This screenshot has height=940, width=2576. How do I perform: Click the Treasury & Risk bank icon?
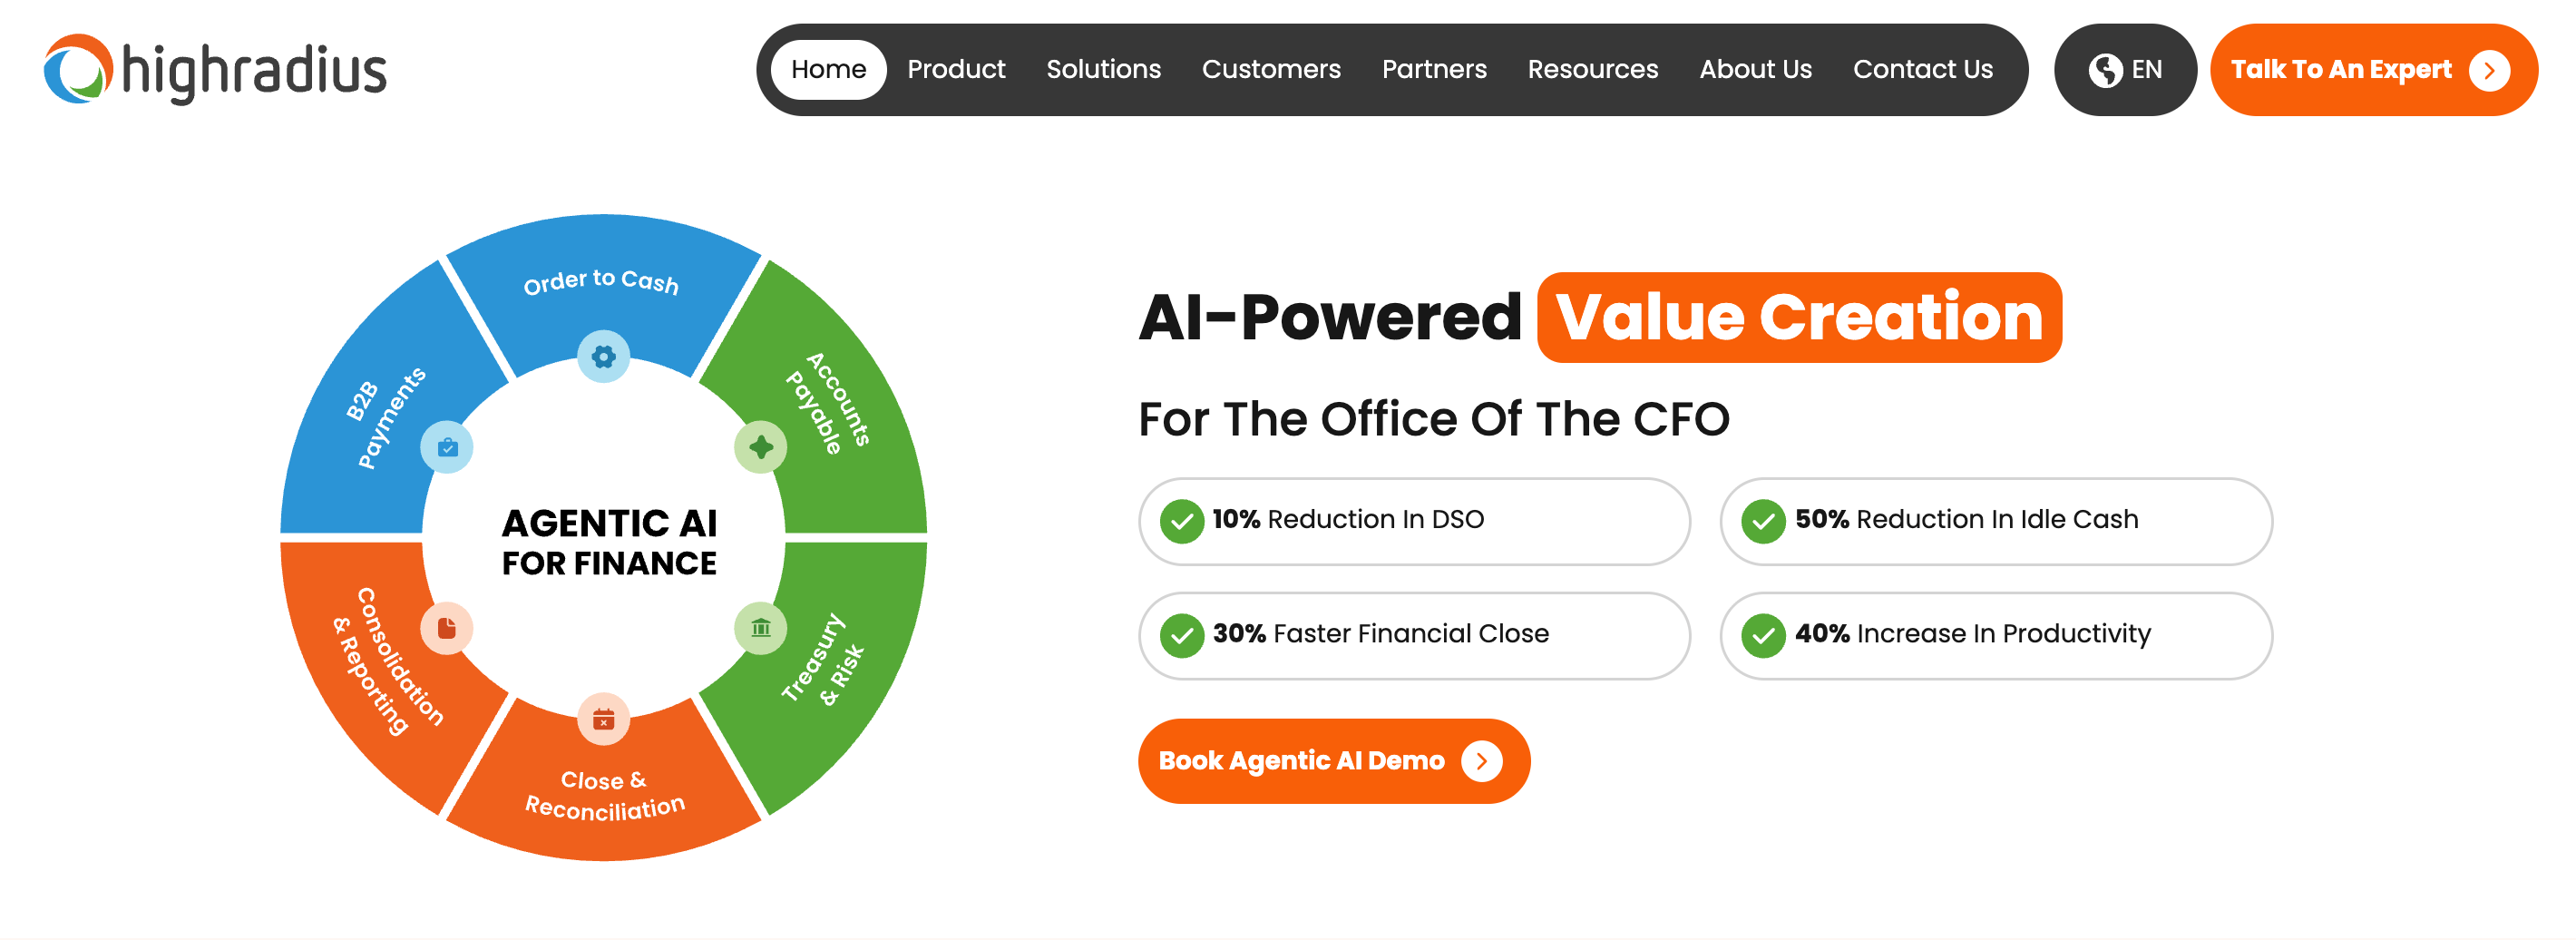pos(760,628)
